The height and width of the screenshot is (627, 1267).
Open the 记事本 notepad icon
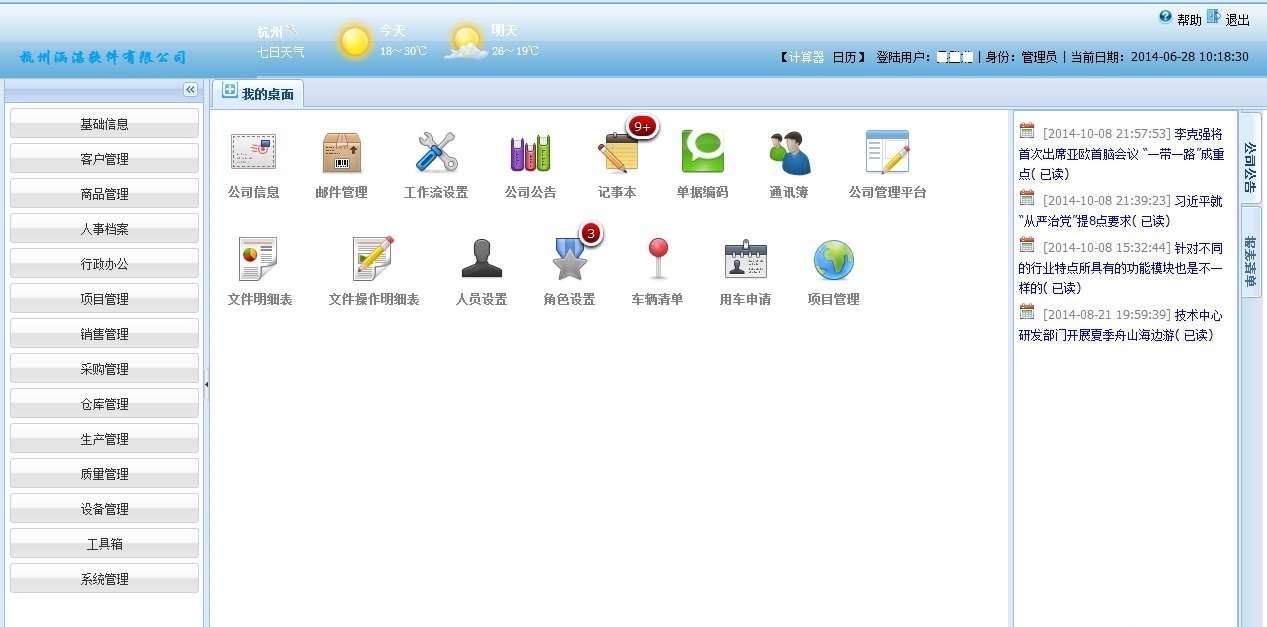[x=617, y=153]
